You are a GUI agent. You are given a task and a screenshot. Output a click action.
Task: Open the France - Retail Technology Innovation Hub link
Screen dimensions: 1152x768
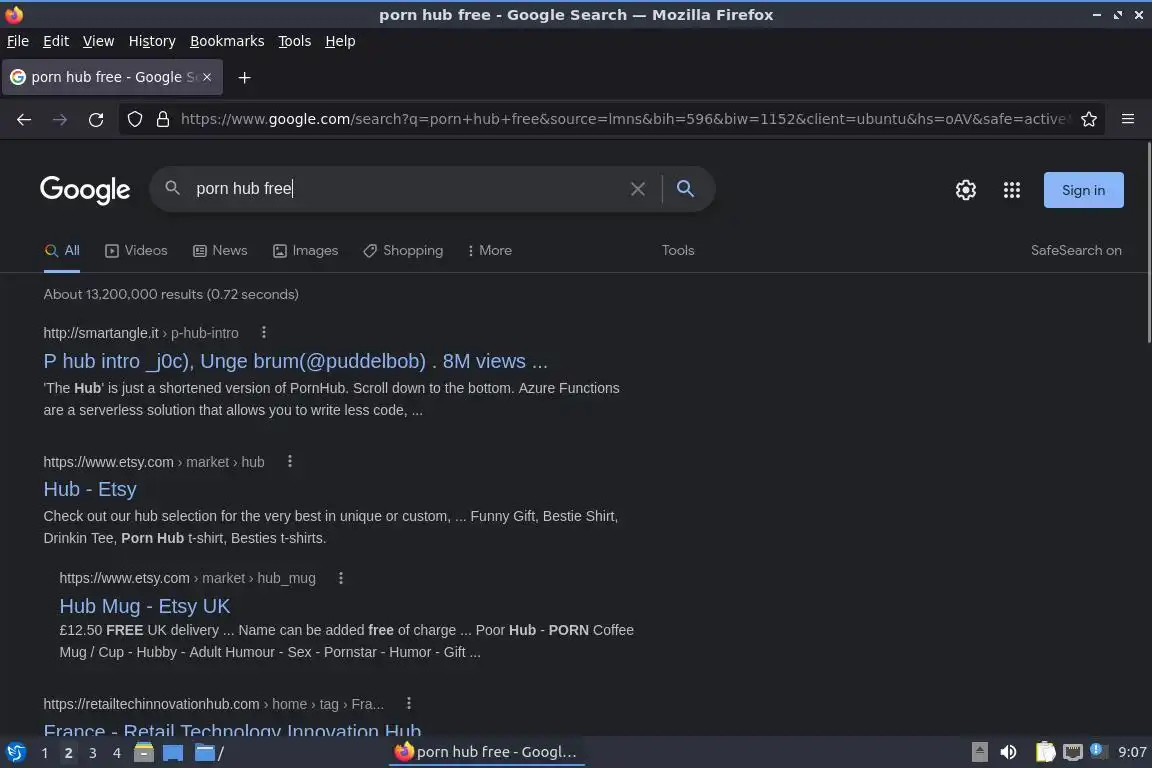(x=232, y=729)
